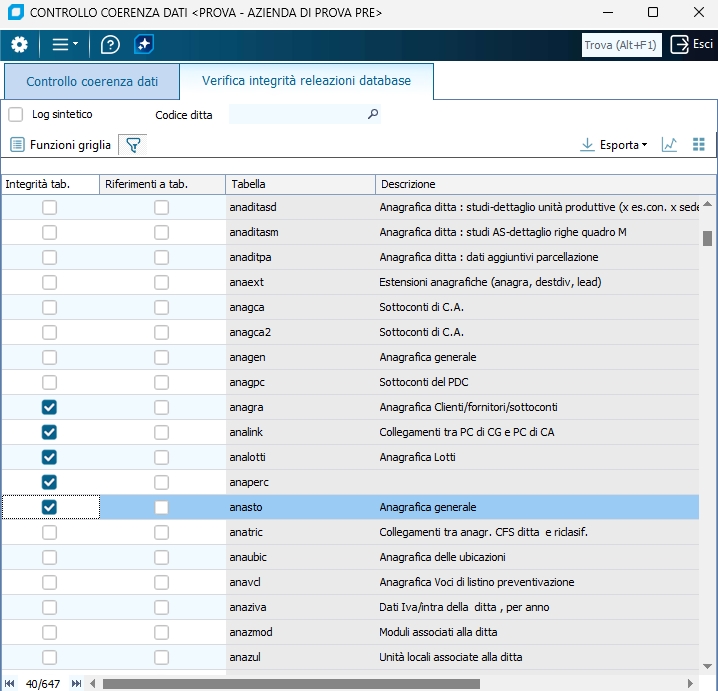
Task: Check Riferimenti a tab. for anaditasm
Action: (161, 233)
